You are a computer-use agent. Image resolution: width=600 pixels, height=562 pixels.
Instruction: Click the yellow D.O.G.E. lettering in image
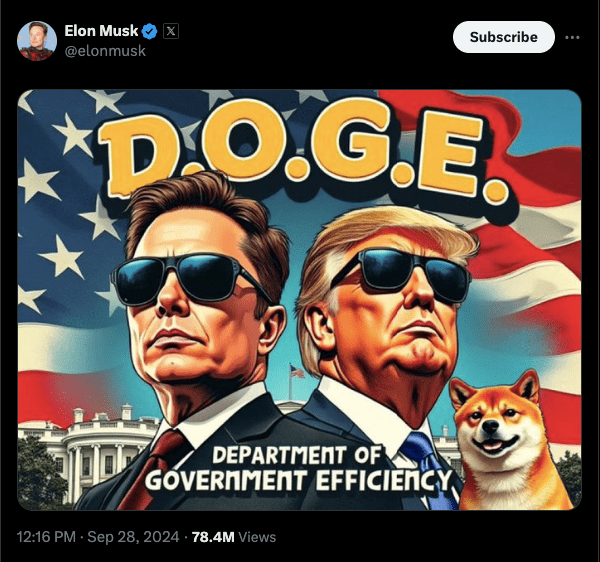302,153
